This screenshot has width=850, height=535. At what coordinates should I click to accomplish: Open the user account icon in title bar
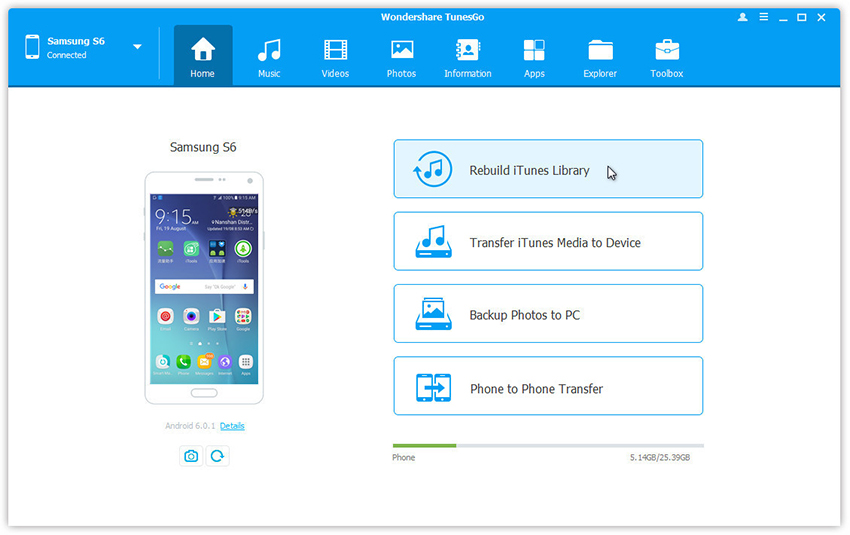742,18
